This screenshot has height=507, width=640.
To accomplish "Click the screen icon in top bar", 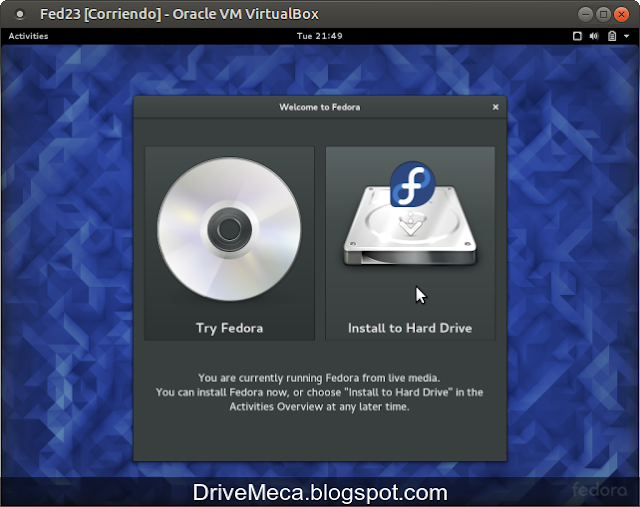I will point(577,36).
